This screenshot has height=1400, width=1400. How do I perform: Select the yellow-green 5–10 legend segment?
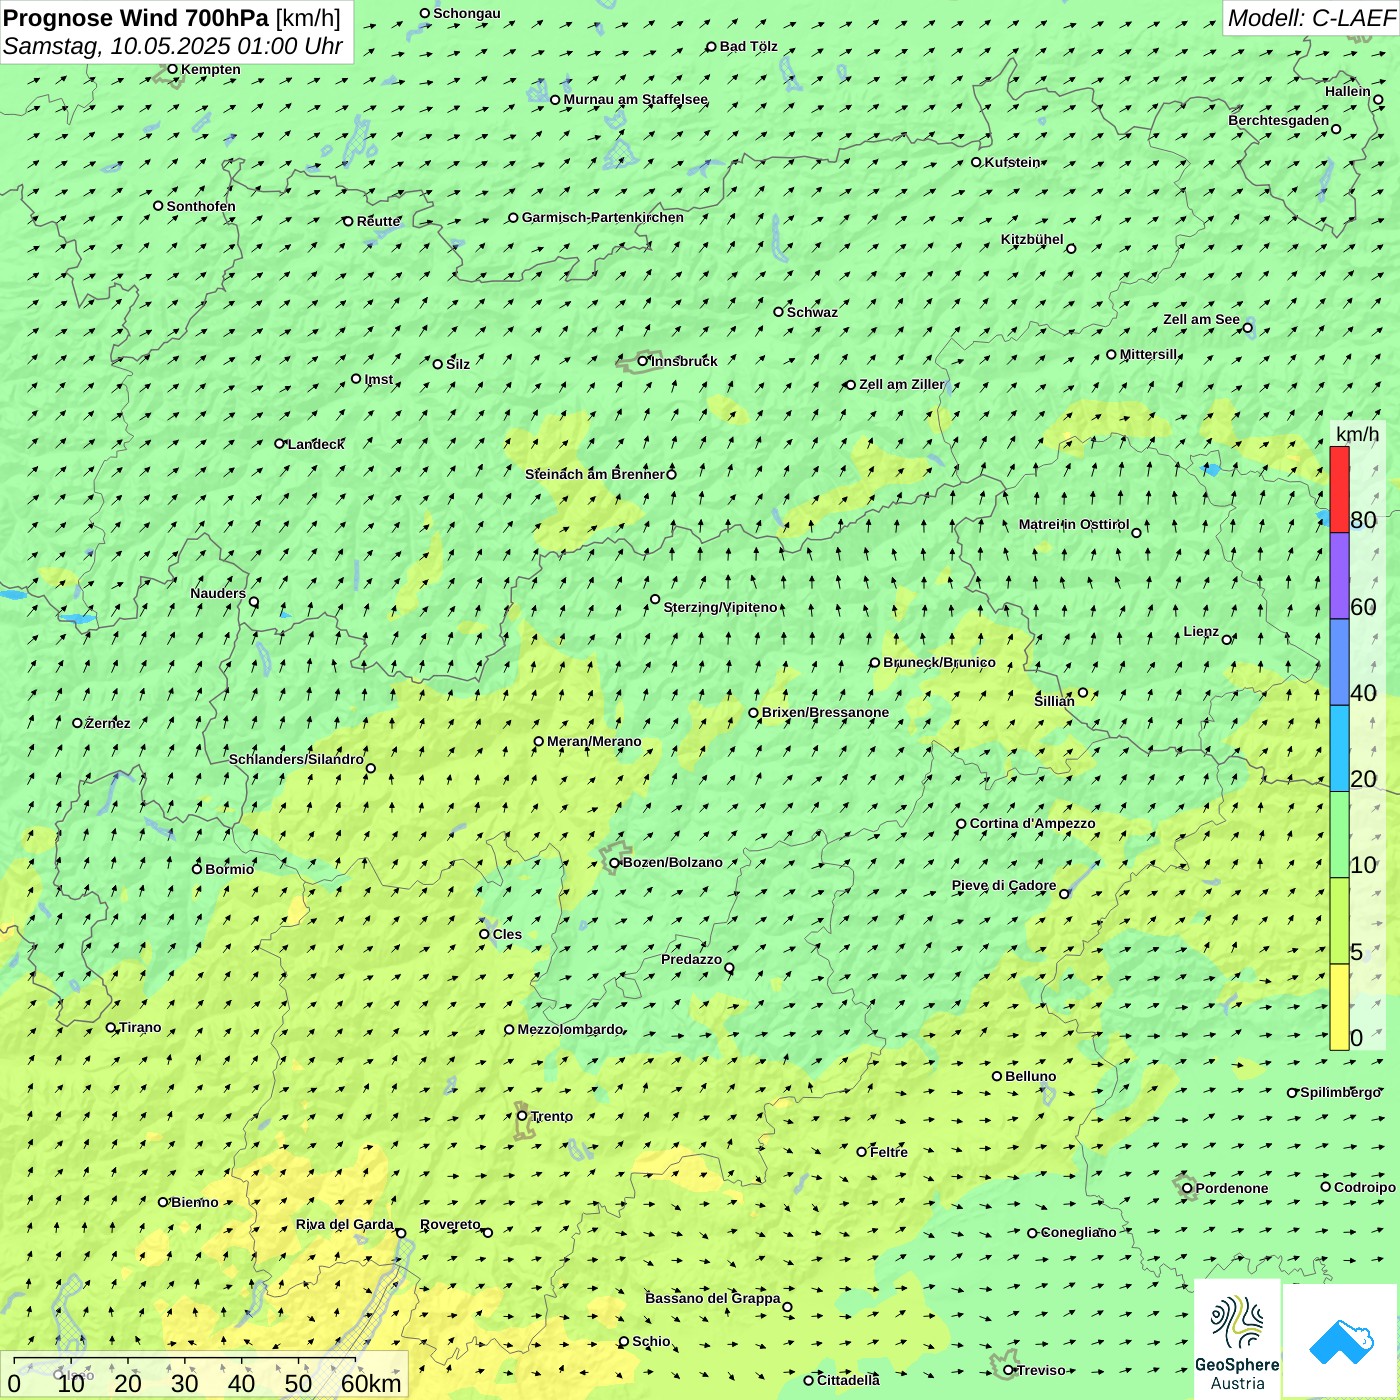[x=1339, y=921]
